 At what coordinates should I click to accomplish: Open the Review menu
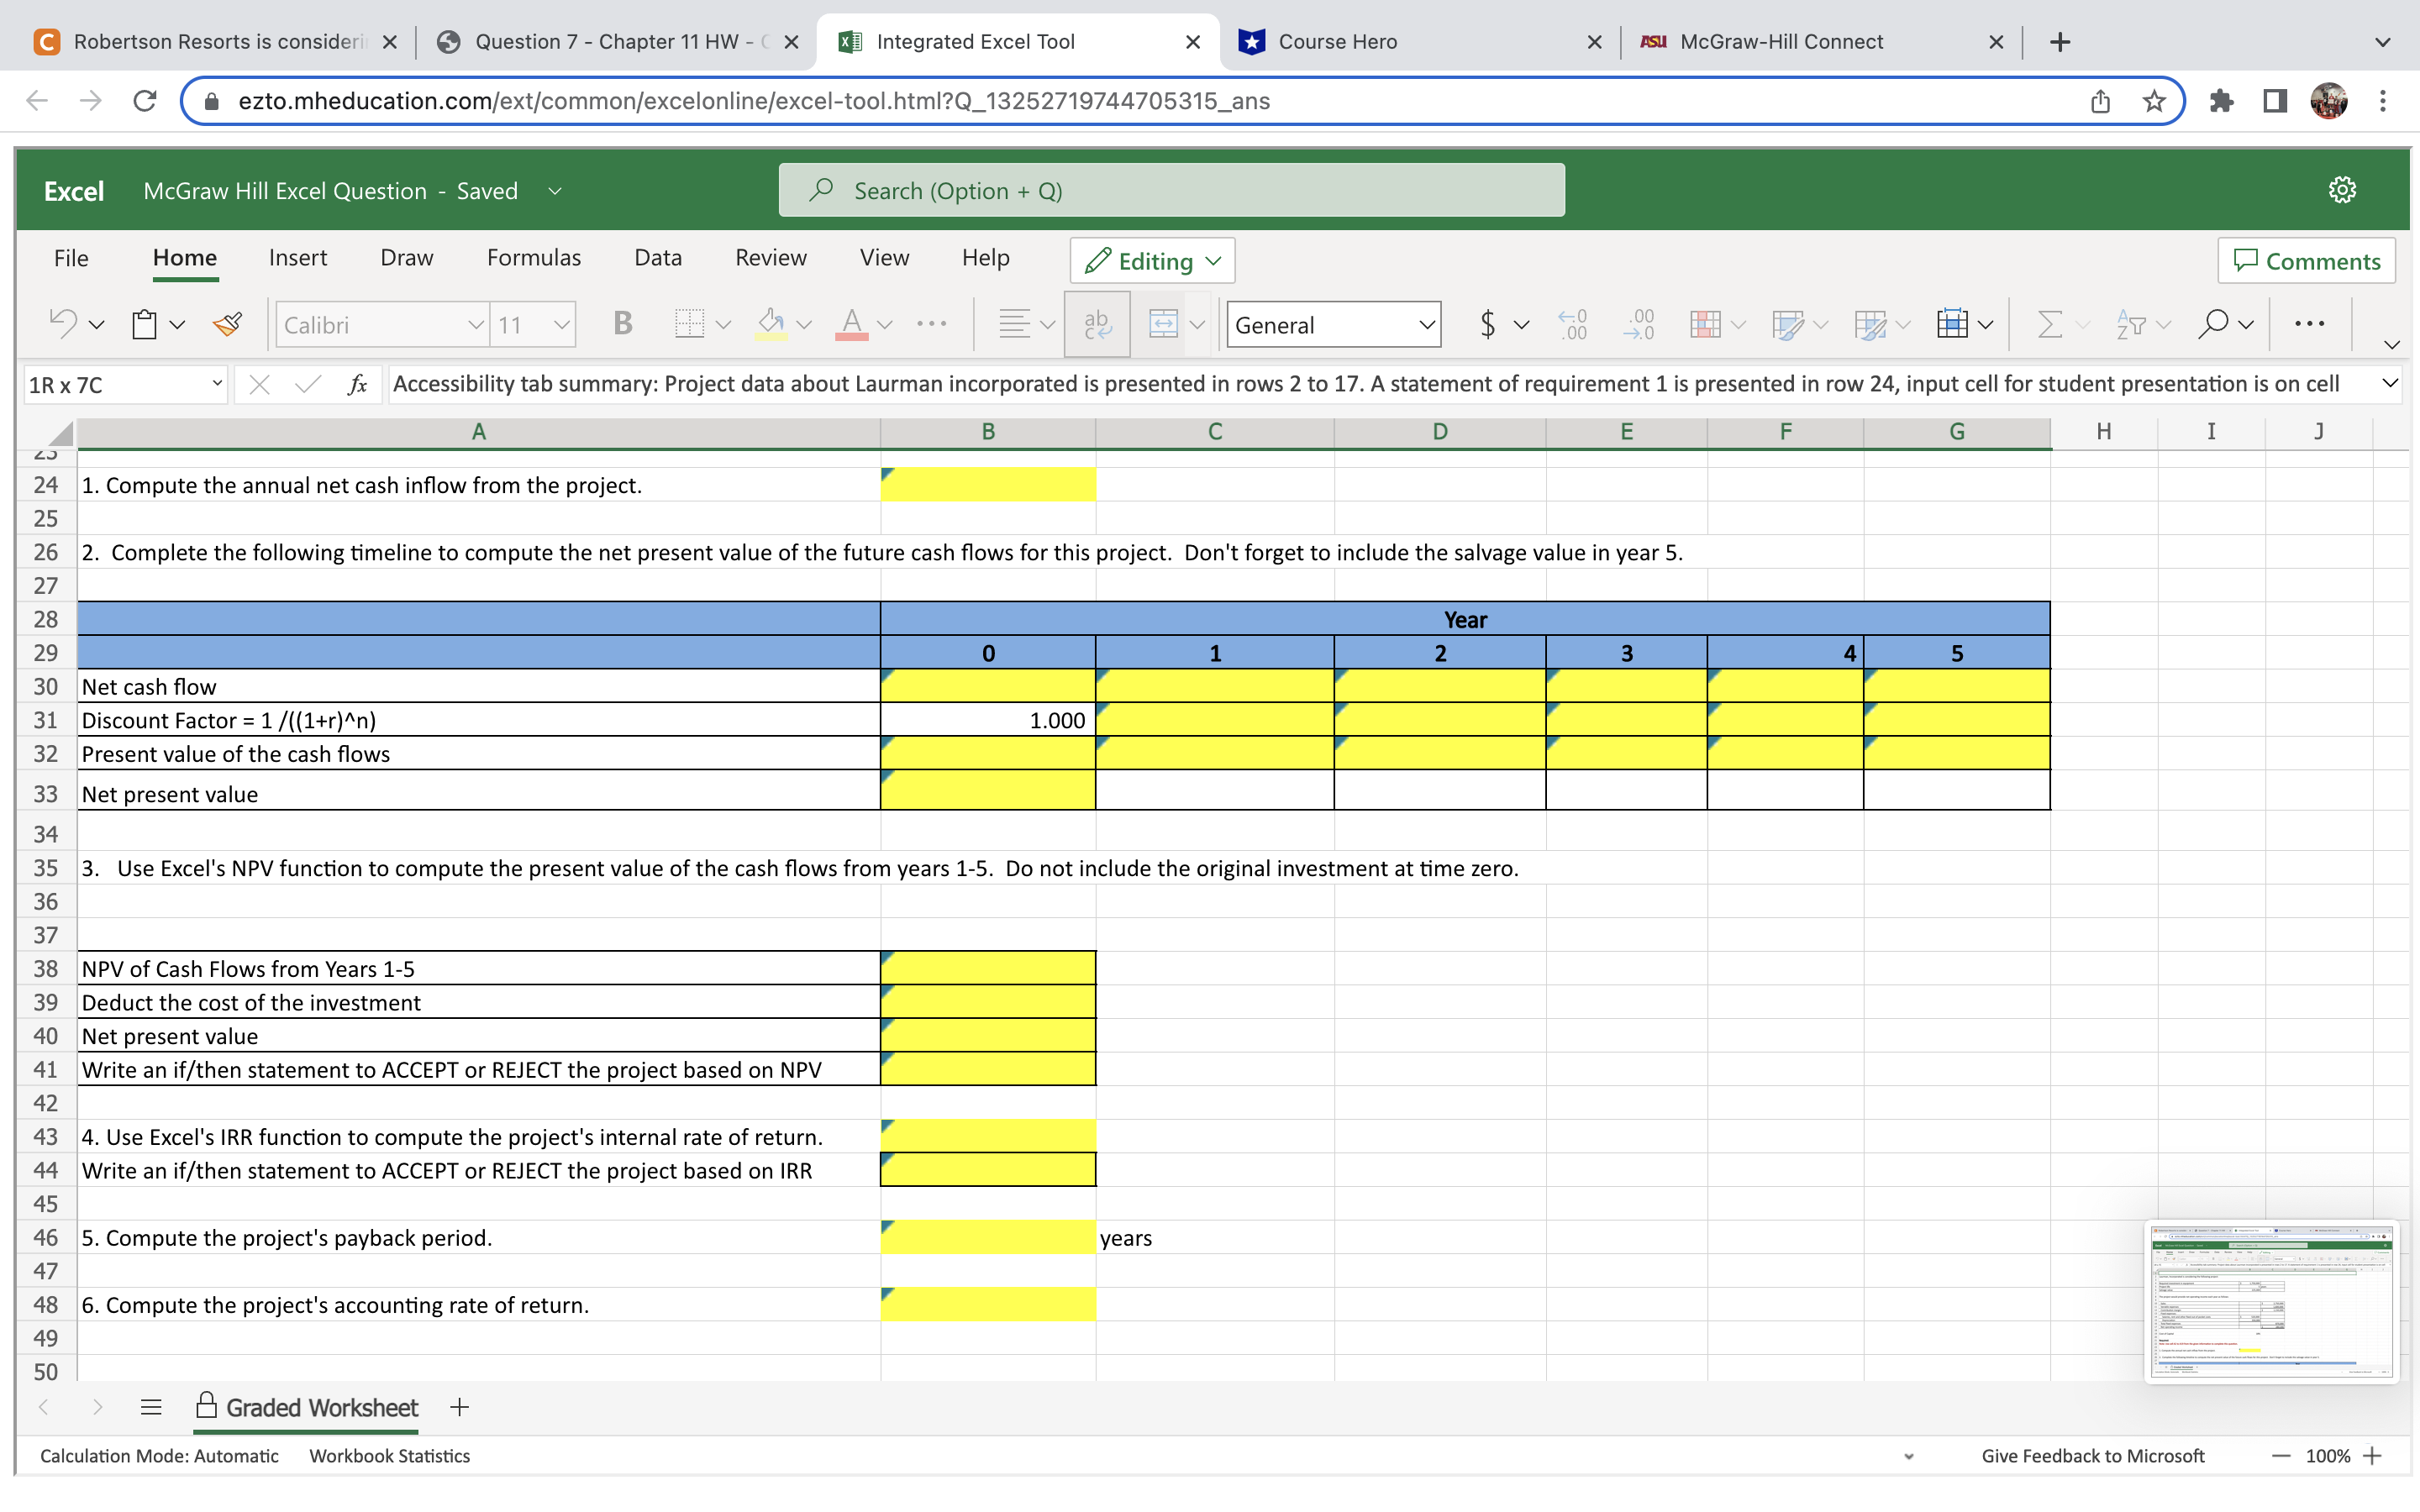769,257
